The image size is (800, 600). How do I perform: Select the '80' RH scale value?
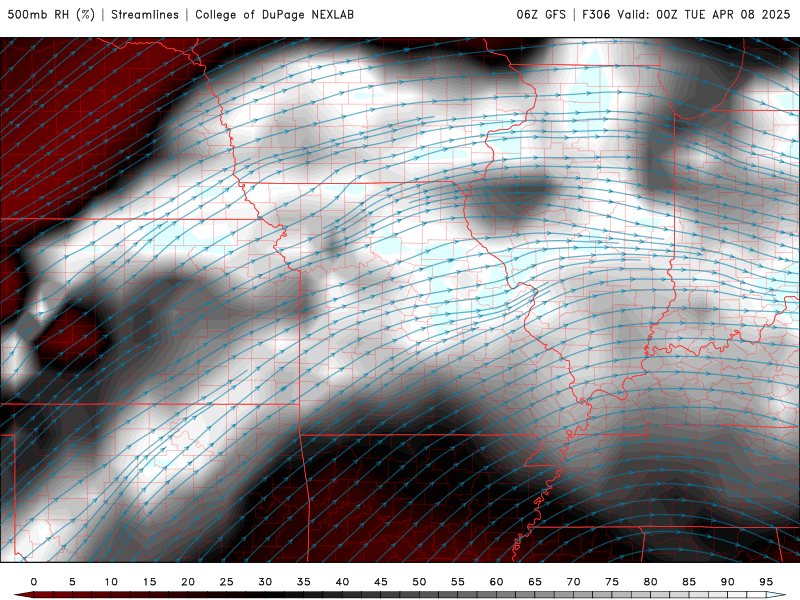[x=651, y=582]
